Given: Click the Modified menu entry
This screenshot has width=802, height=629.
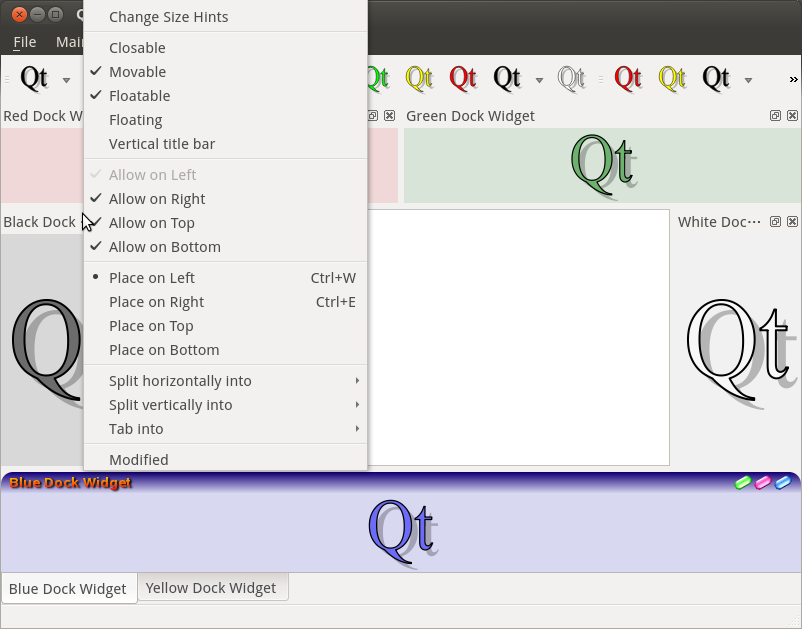Looking at the screenshot, I should (226, 460).
